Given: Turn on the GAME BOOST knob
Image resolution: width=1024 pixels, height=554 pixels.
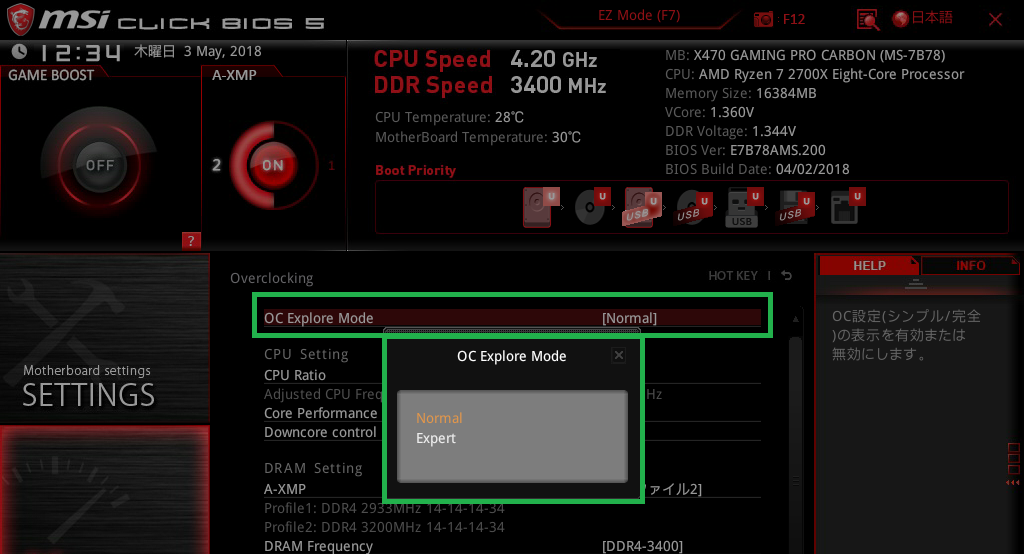Looking at the screenshot, I should 99,165.
